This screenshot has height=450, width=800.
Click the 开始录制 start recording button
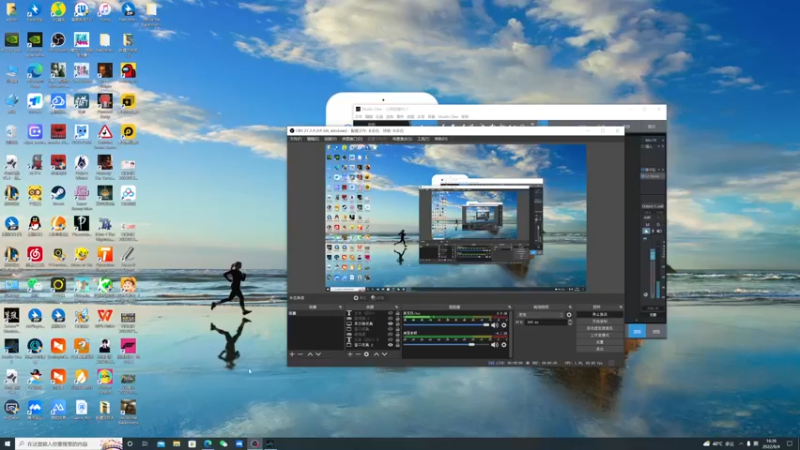click(599, 321)
